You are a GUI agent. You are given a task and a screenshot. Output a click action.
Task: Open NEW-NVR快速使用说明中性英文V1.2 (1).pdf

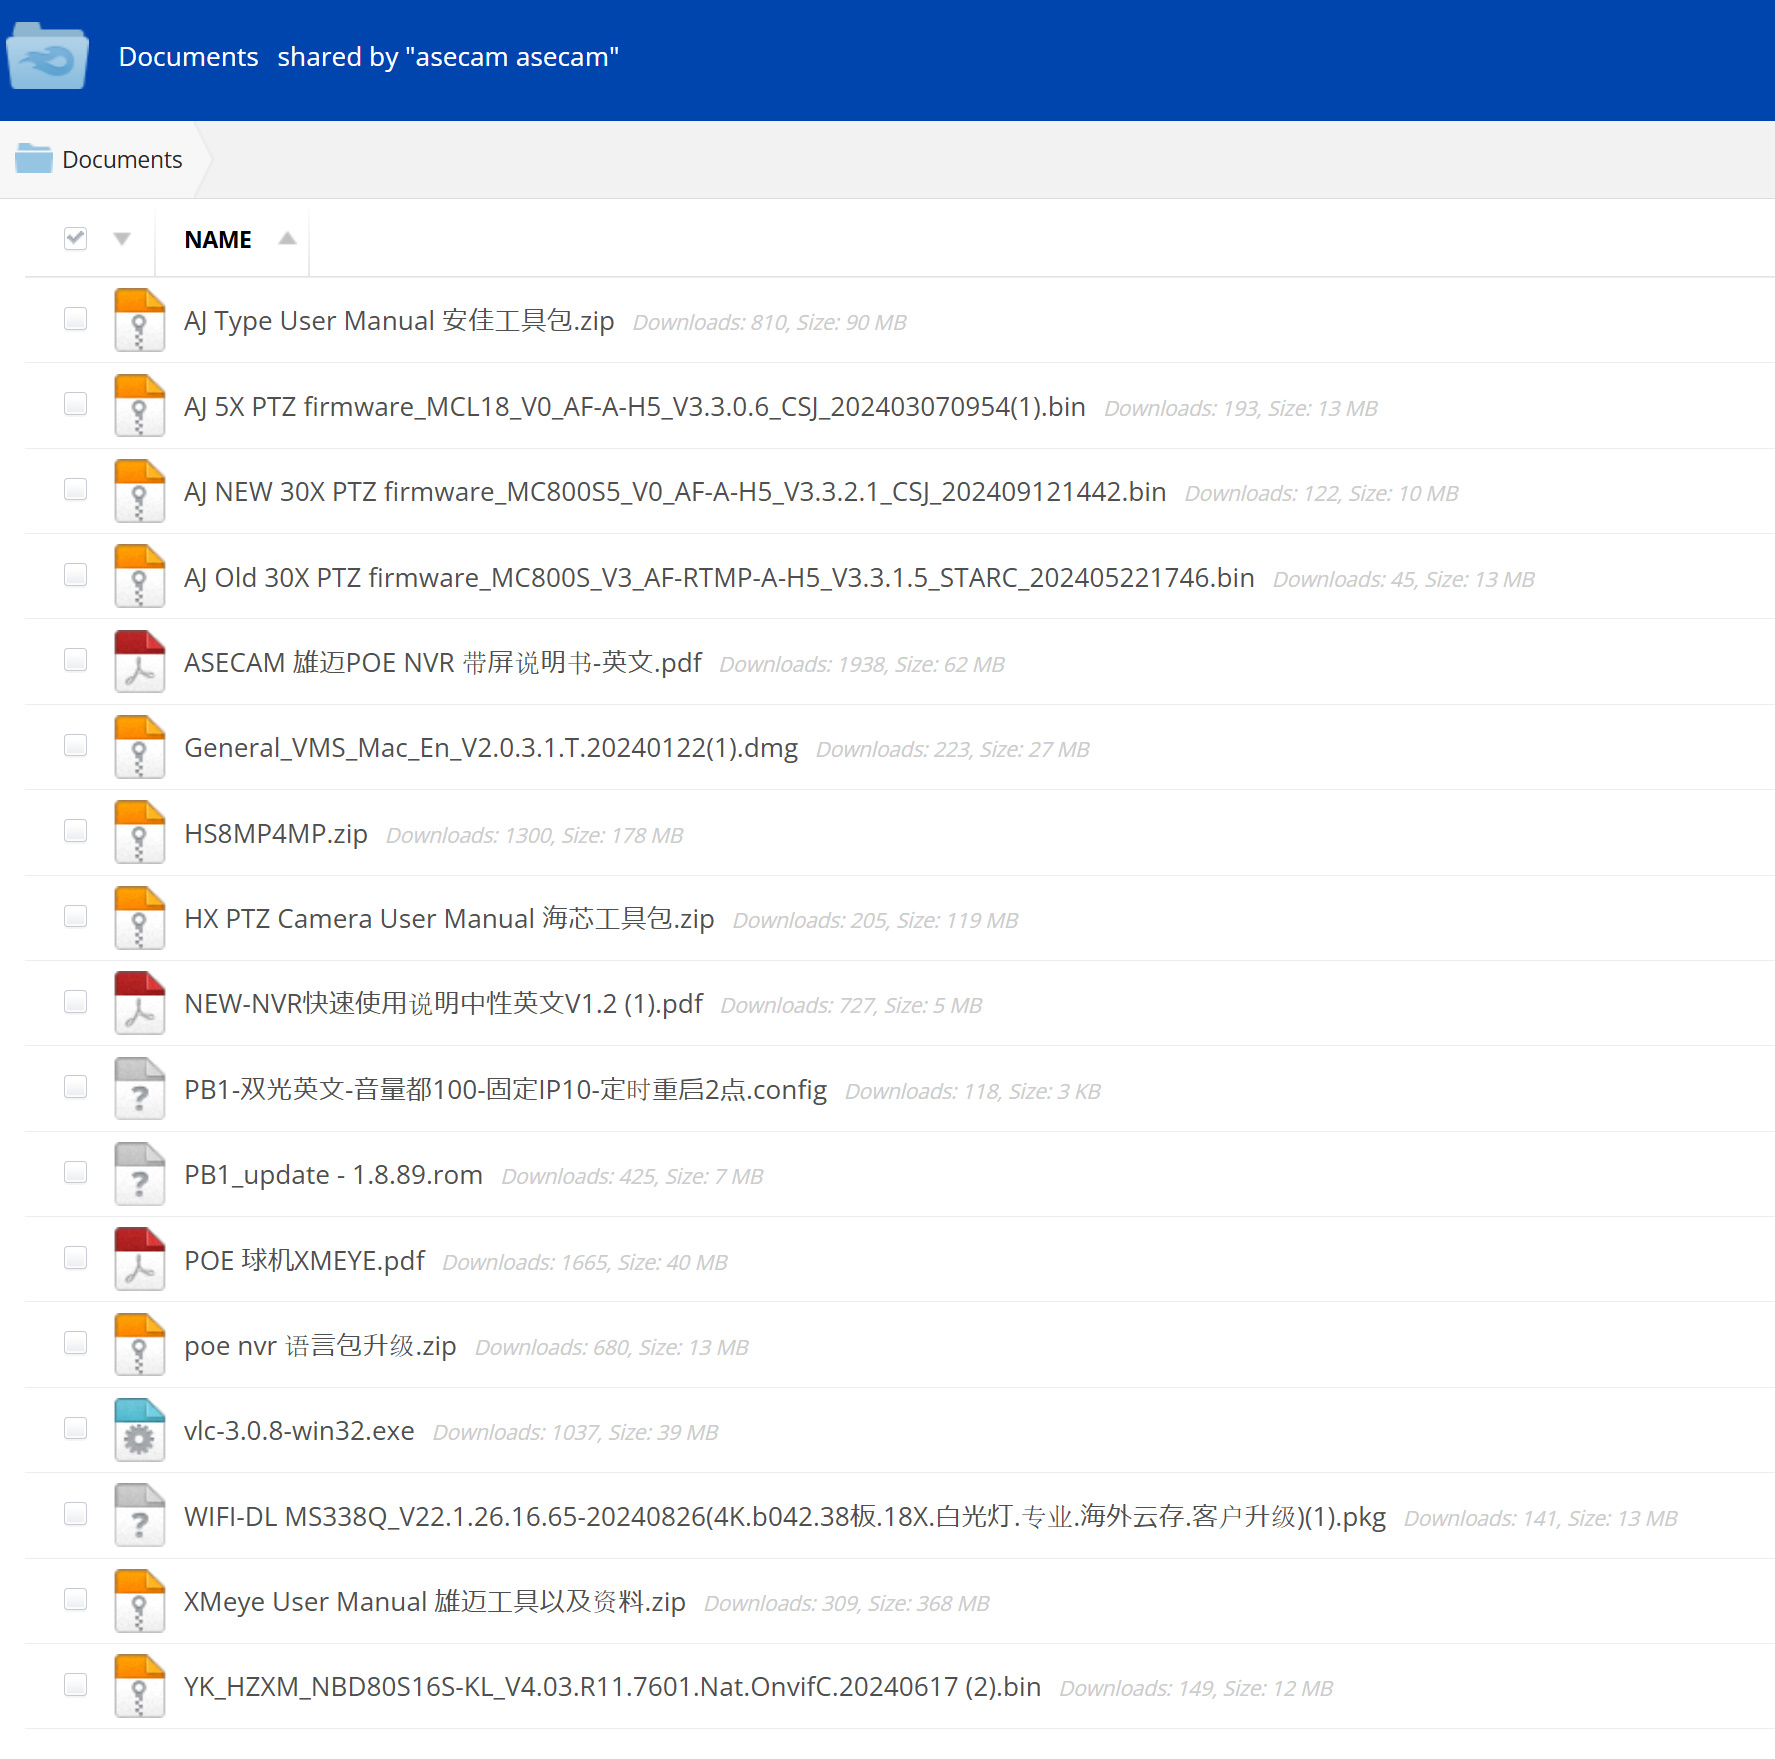[x=443, y=1004]
